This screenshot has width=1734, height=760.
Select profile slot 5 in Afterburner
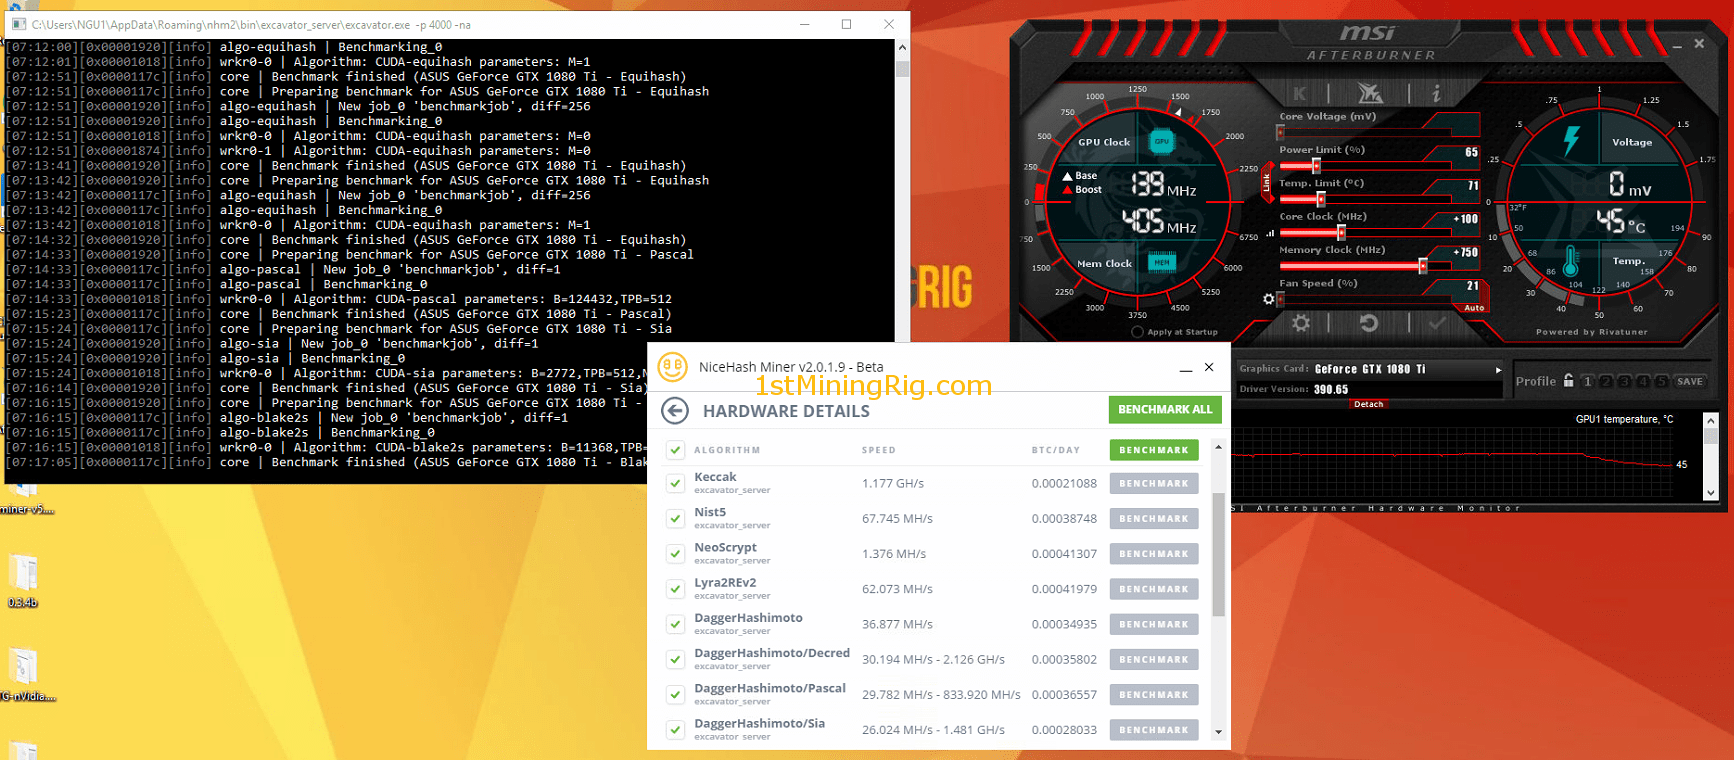pyautogui.click(x=1661, y=381)
